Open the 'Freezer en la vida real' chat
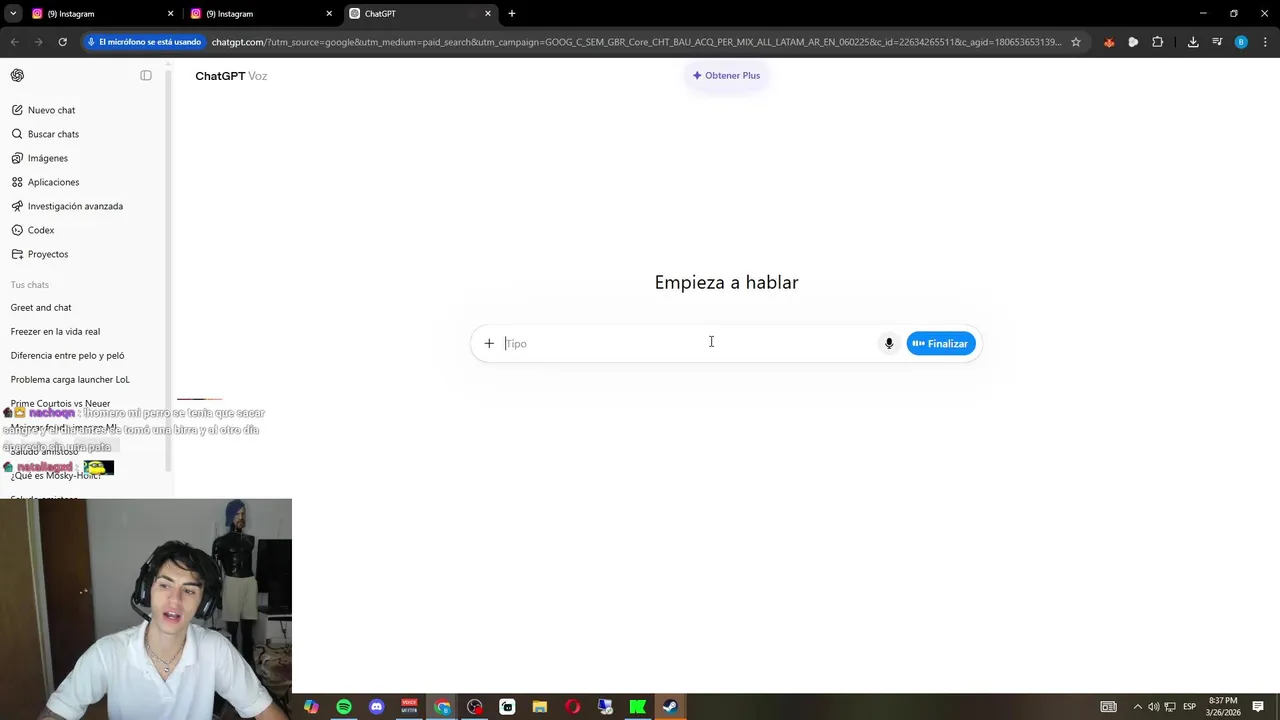The height and width of the screenshot is (720, 1280). click(x=55, y=331)
